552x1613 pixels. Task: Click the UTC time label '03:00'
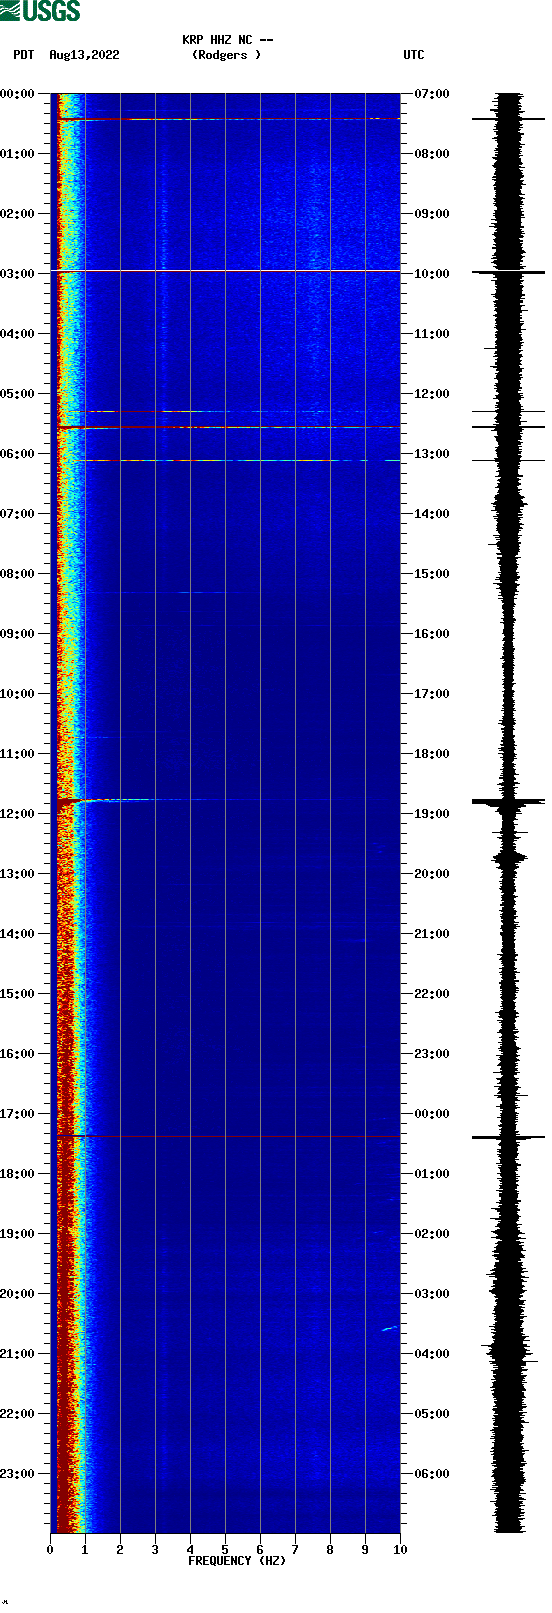[432, 1294]
